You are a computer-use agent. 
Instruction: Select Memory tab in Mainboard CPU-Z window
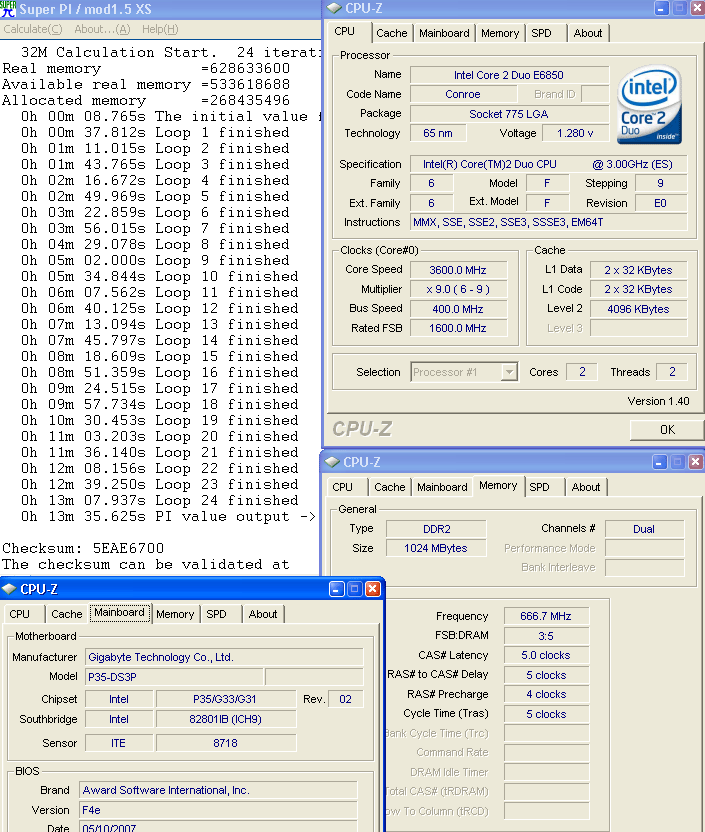(x=175, y=614)
